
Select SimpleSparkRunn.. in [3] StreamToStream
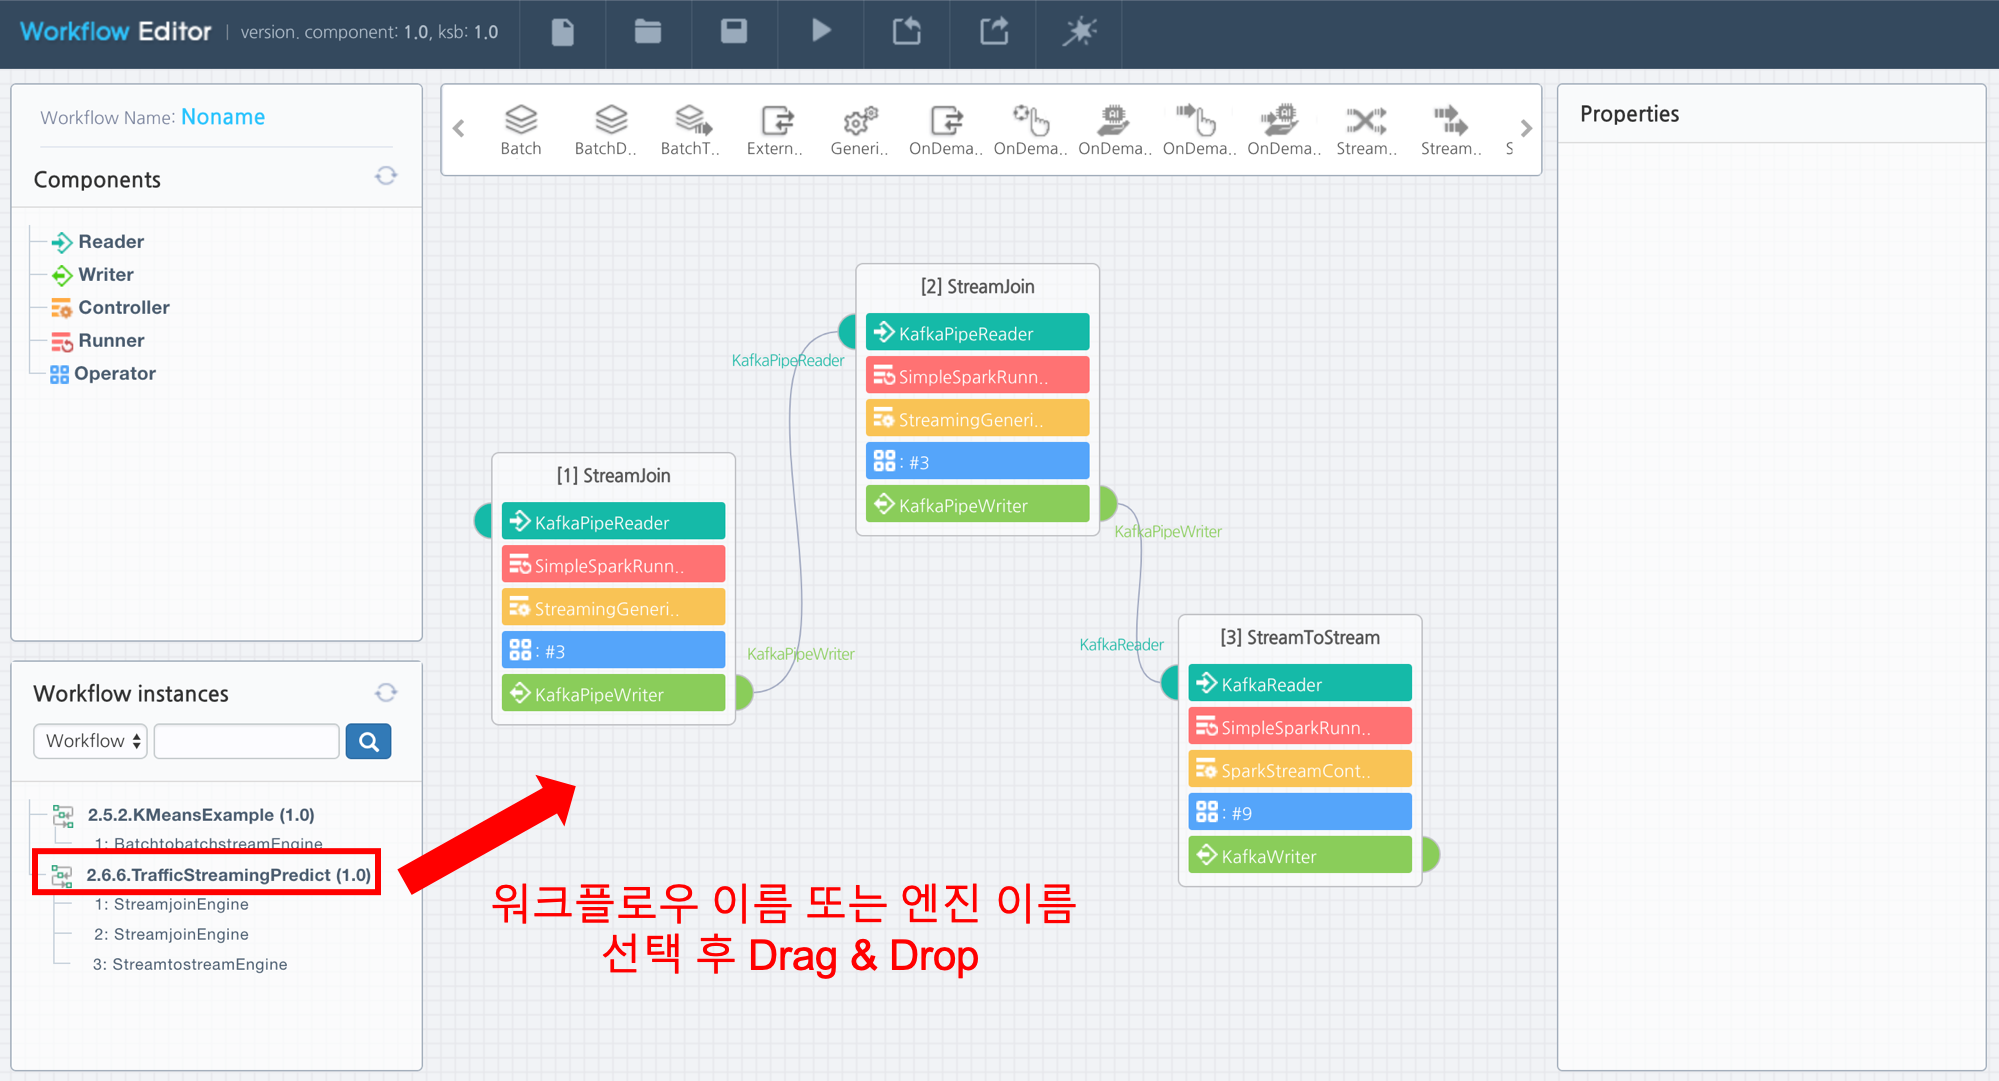[1300, 727]
